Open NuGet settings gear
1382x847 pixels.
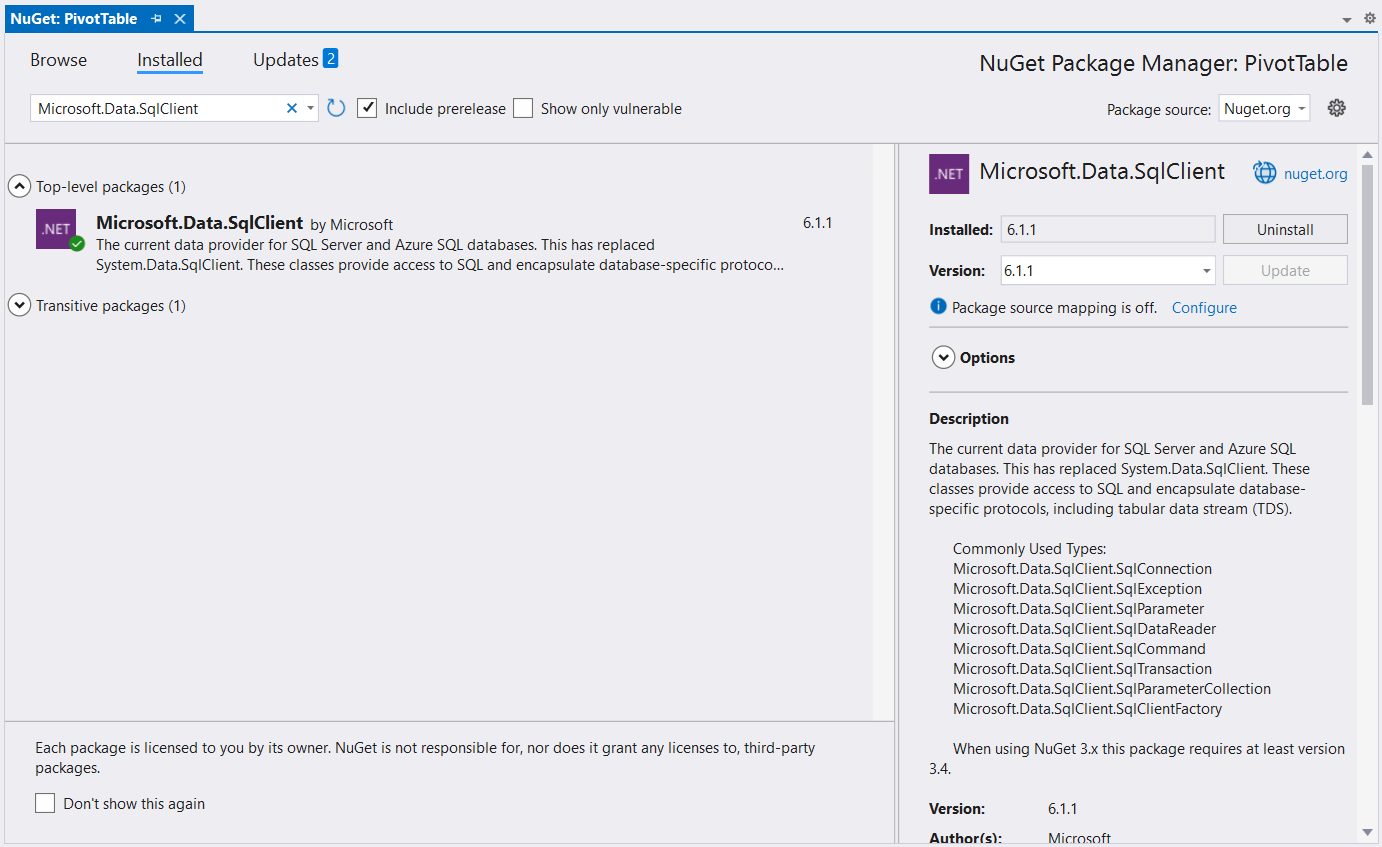click(1337, 108)
